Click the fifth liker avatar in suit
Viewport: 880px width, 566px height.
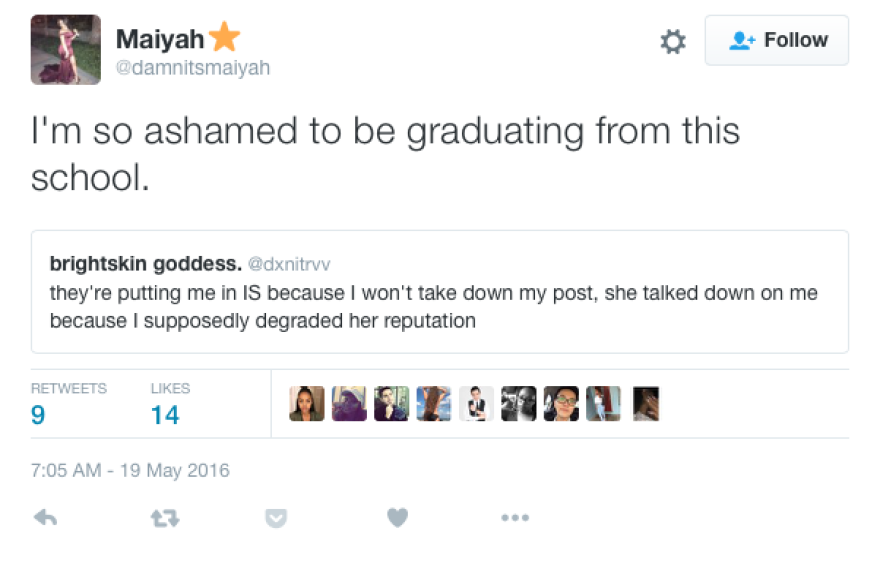tap(476, 404)
